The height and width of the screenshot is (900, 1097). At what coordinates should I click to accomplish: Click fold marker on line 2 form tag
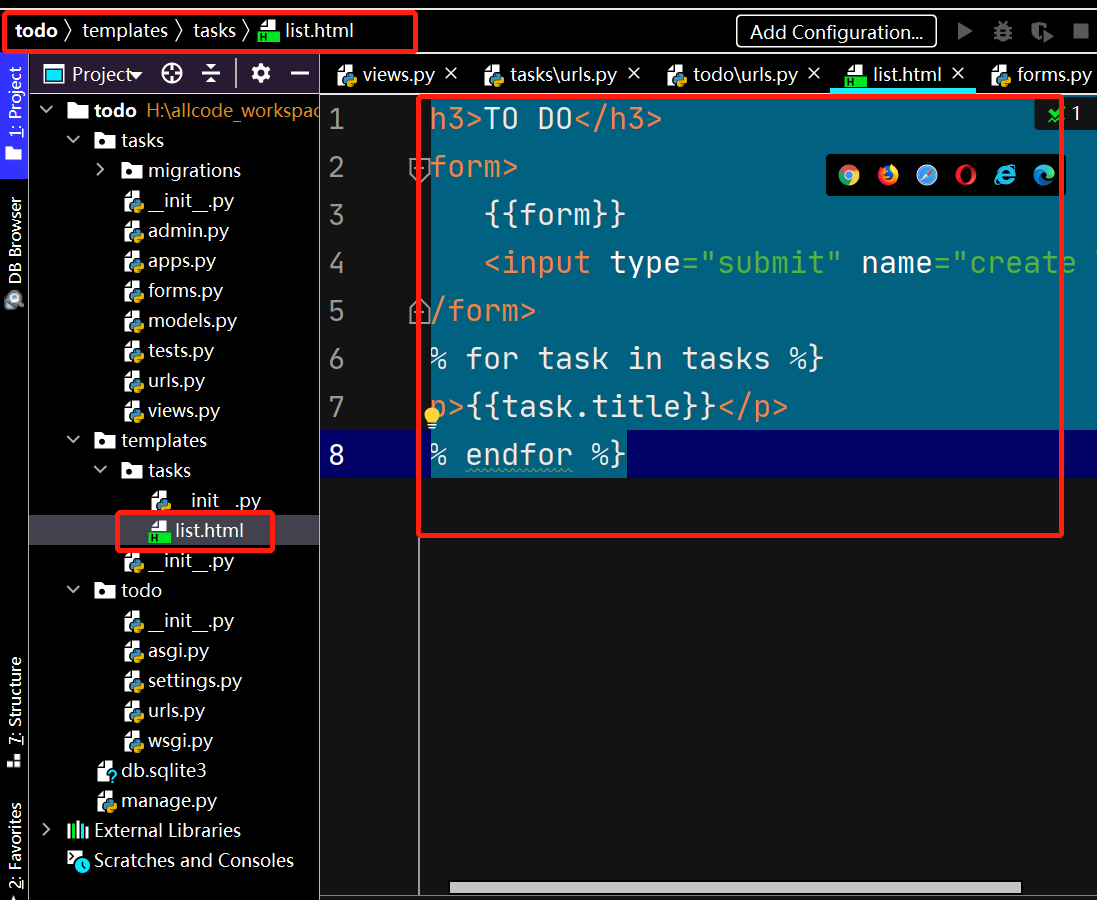(x=419, y=169)
